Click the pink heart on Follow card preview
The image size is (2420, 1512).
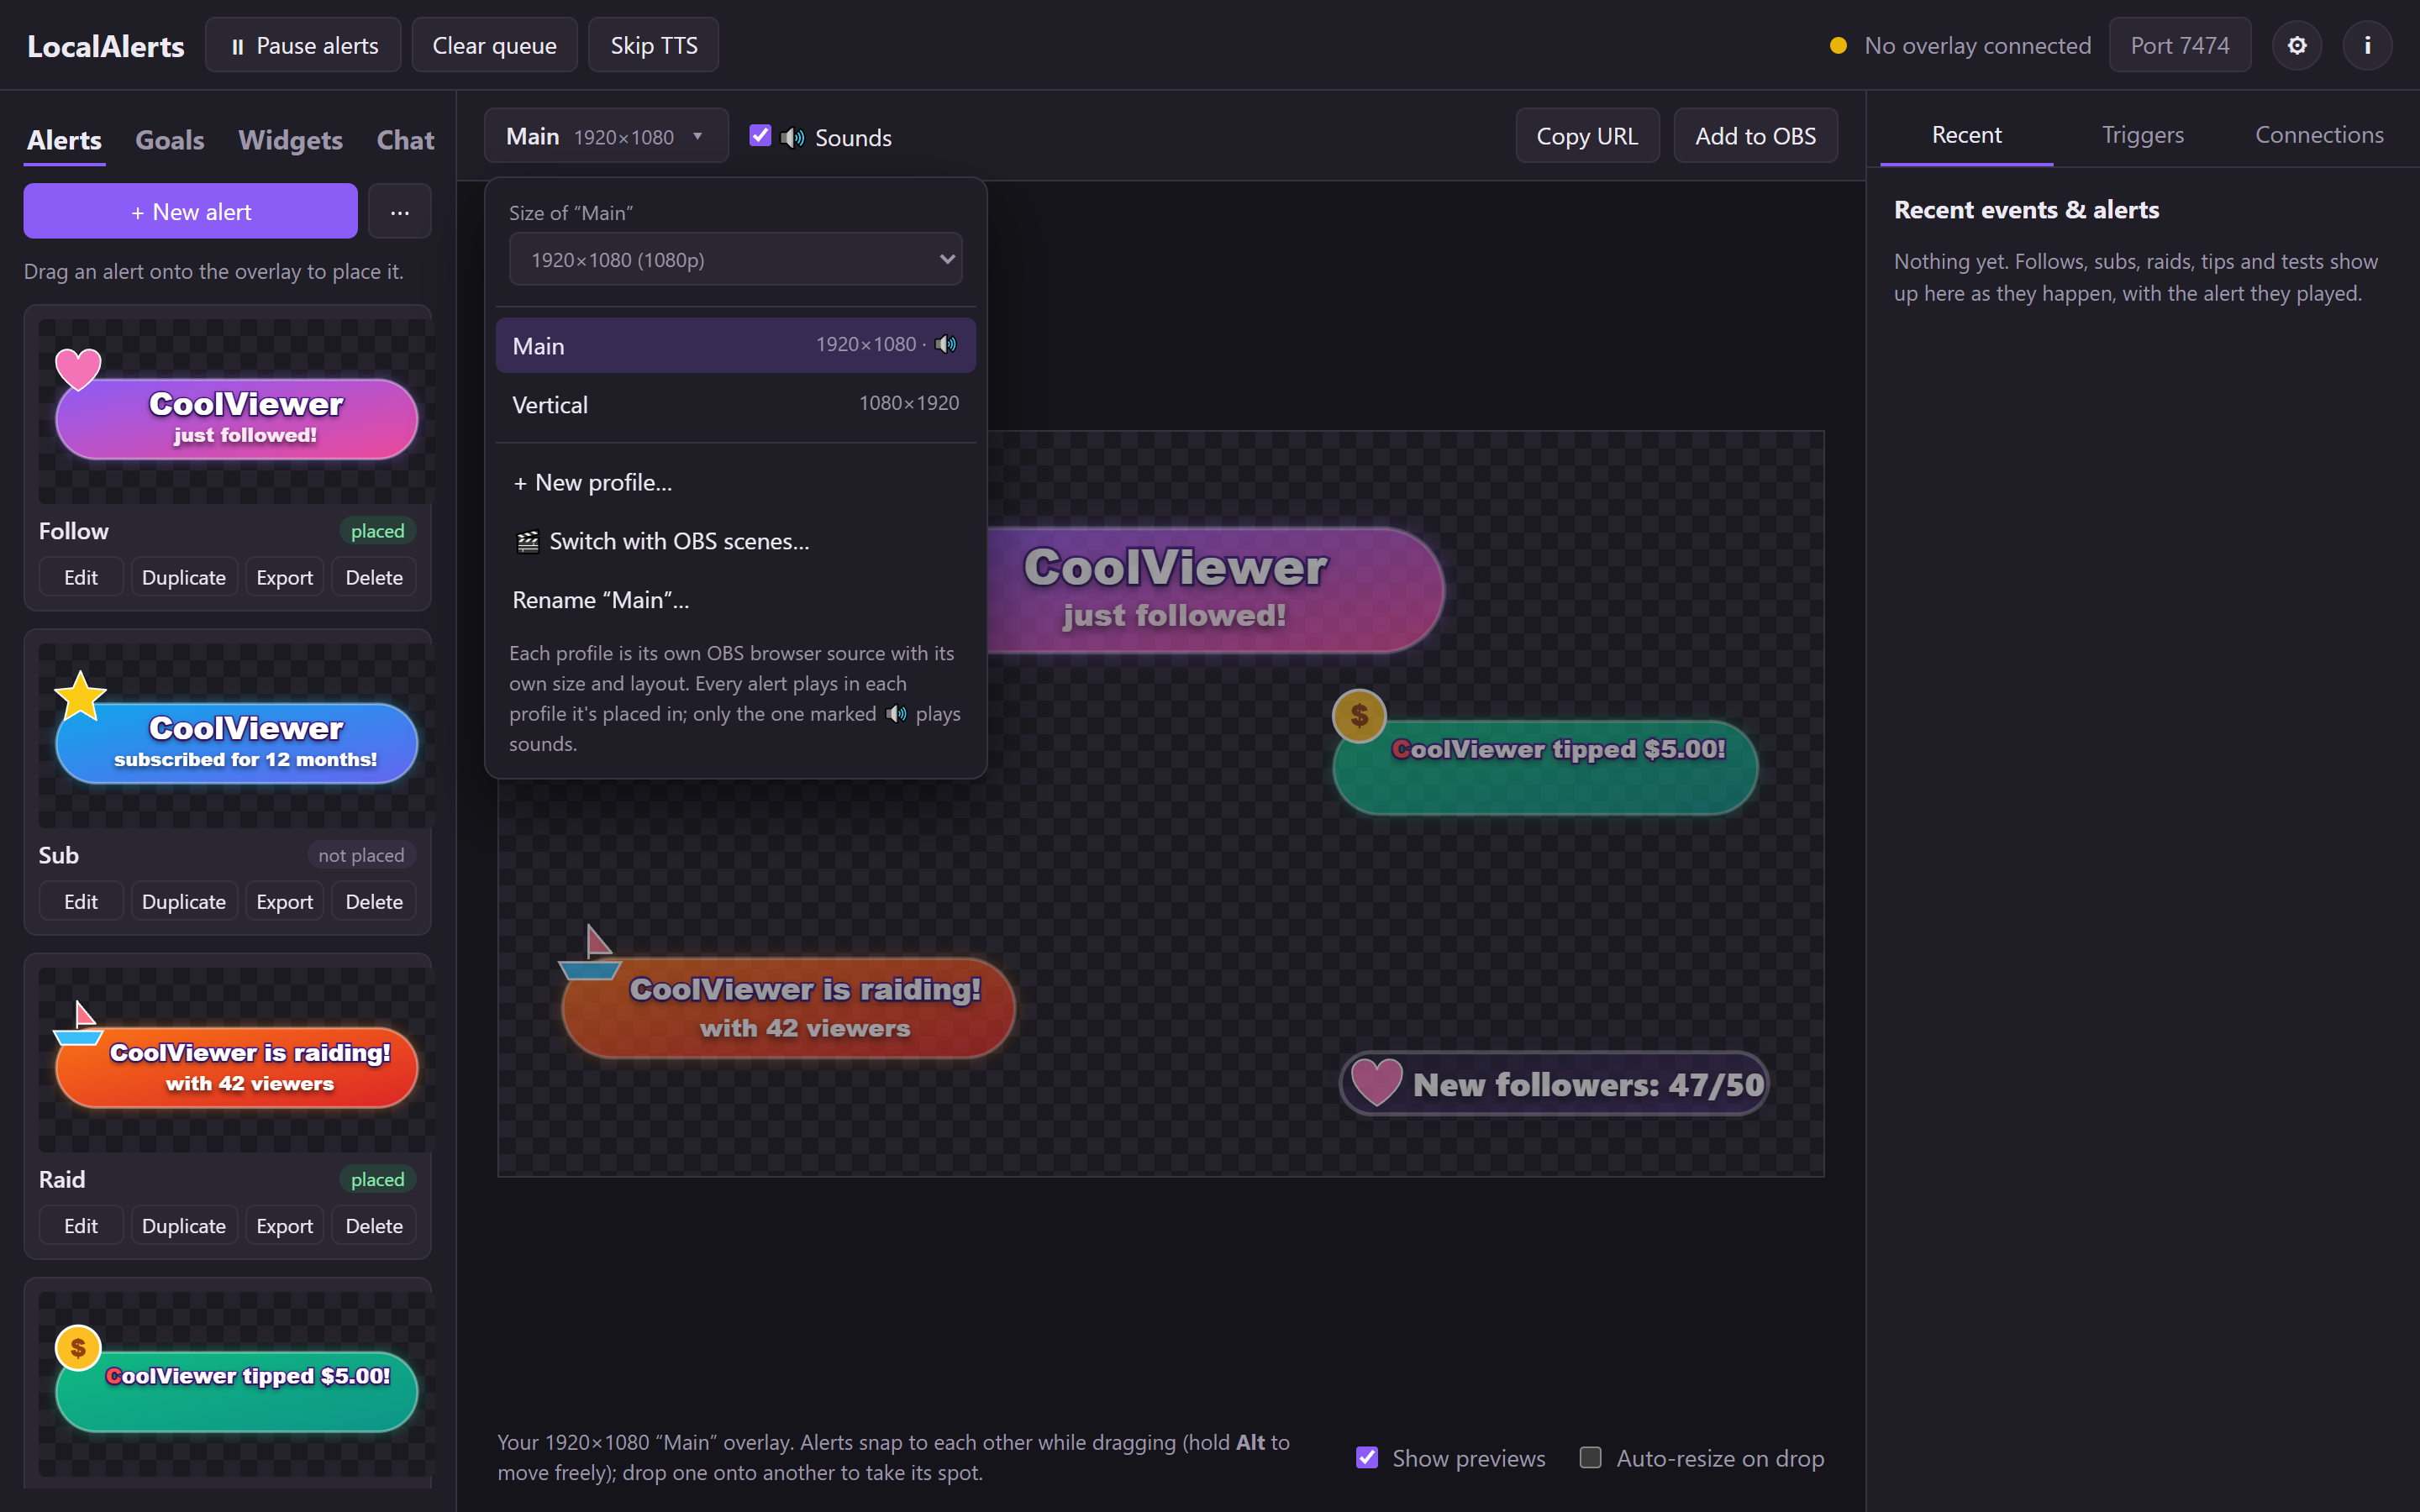pyautogui.click(x=78, y=369)
